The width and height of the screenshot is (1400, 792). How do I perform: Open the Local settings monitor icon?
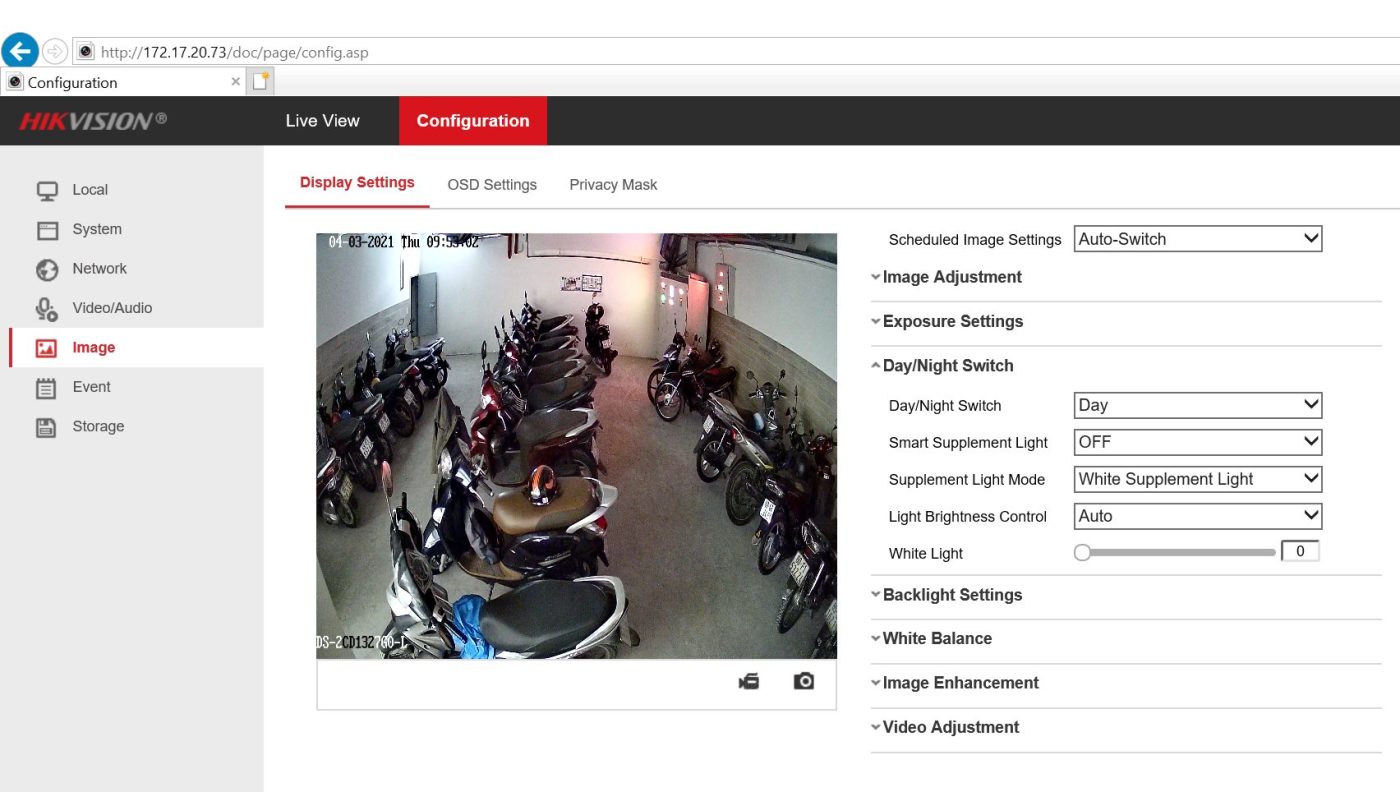[x=47, y=190]
